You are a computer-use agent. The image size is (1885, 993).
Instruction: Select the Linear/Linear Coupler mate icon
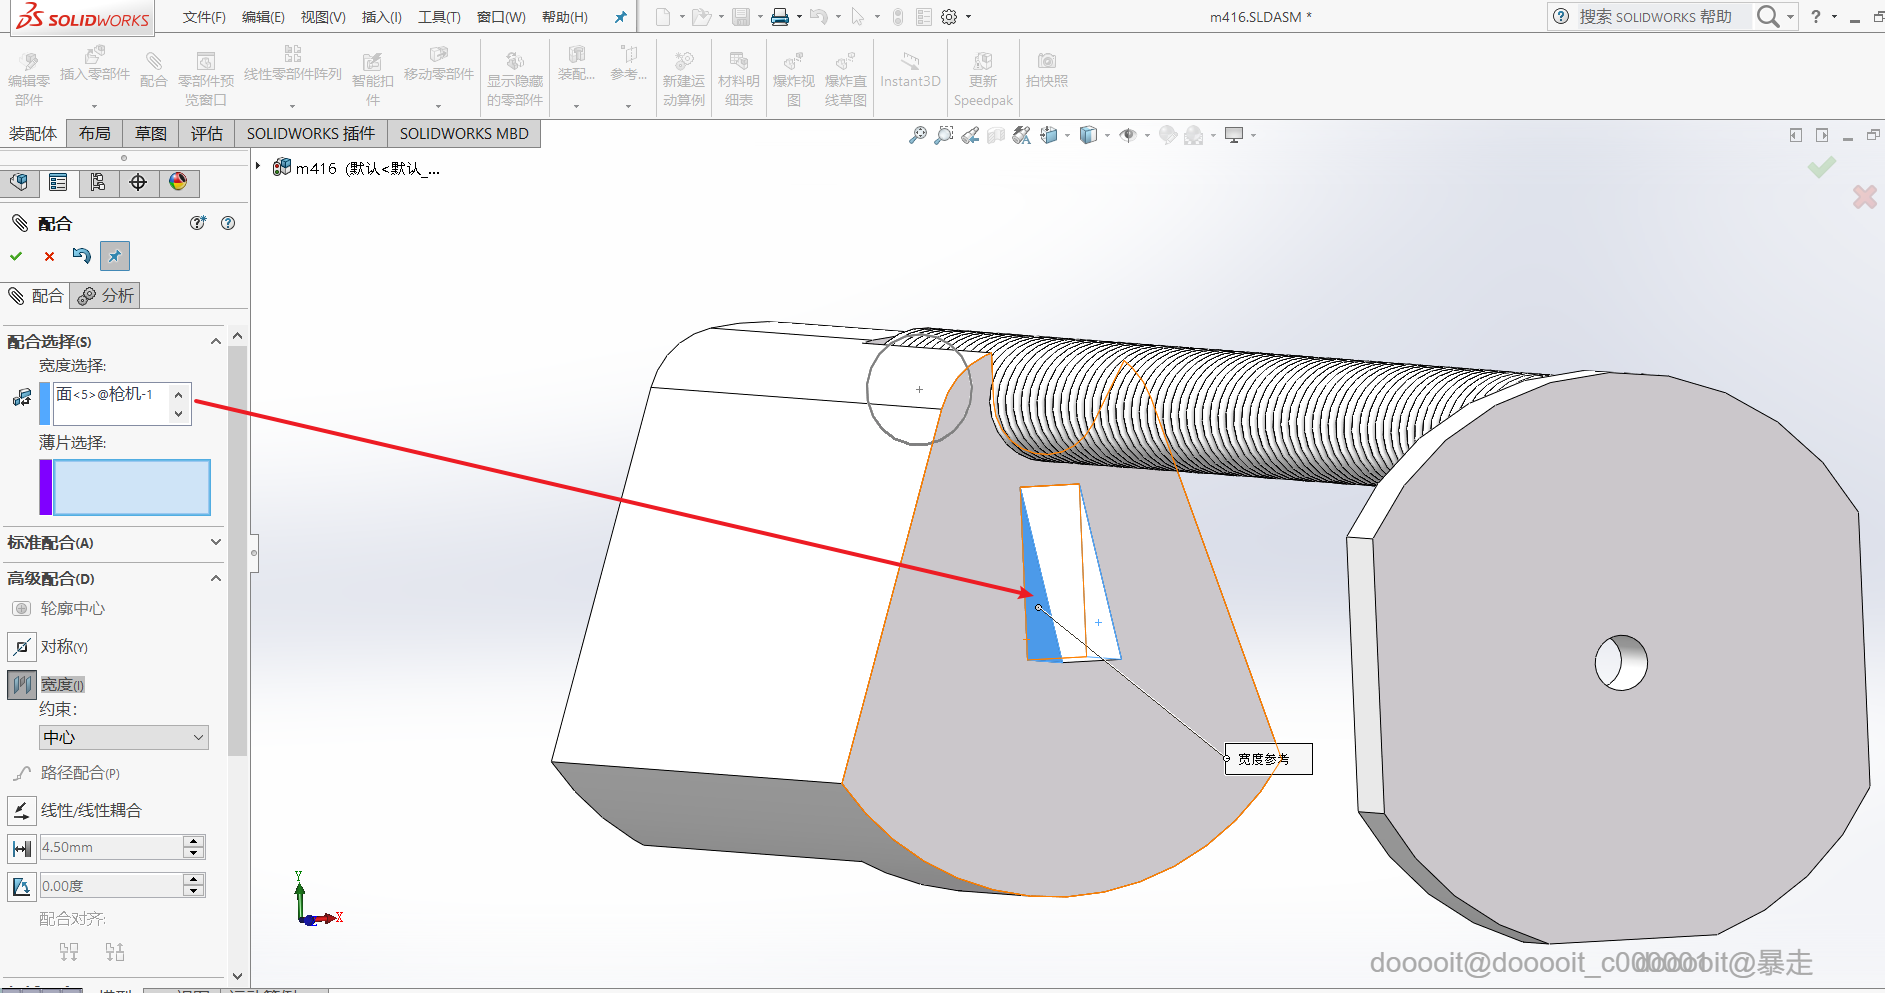coord(22,810)
